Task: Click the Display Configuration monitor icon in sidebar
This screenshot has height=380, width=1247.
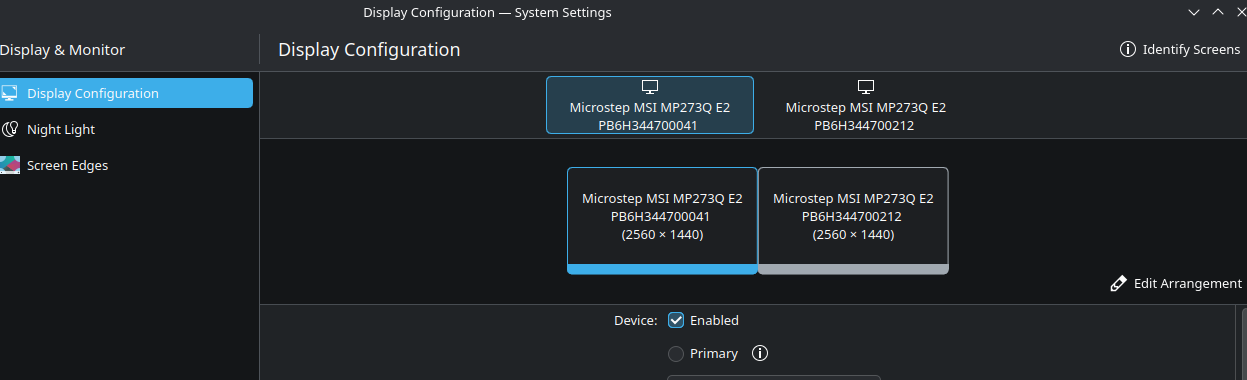Action: click(x=10, y=93)
